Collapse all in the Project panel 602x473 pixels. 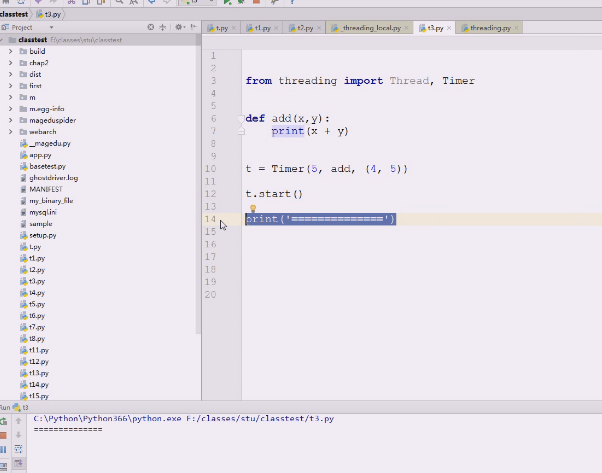pos(163,27)
